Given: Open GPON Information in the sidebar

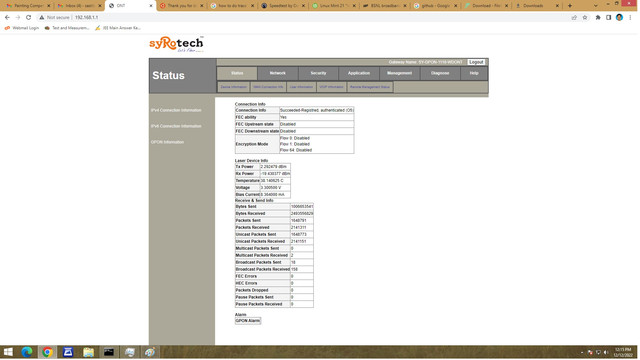Looking at the screenshot, I should coord(167,142).
